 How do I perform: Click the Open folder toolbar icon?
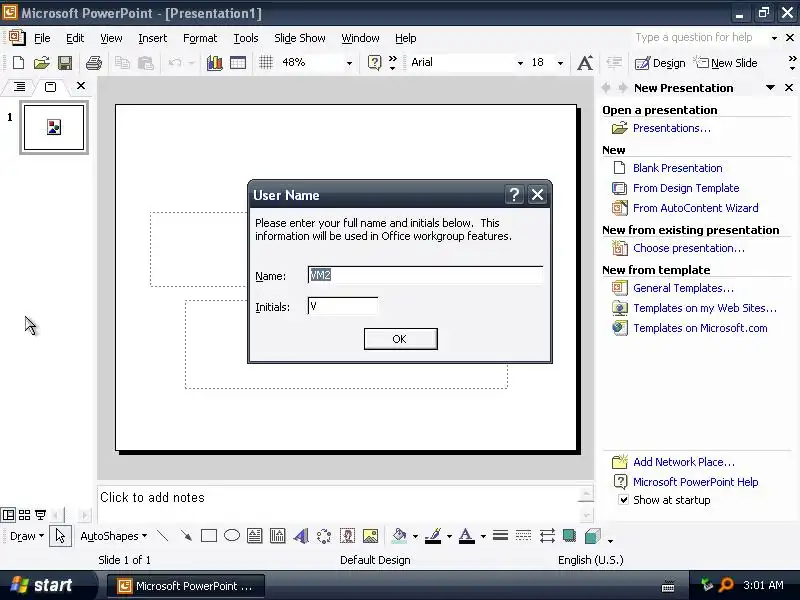(x=41, y=63)
